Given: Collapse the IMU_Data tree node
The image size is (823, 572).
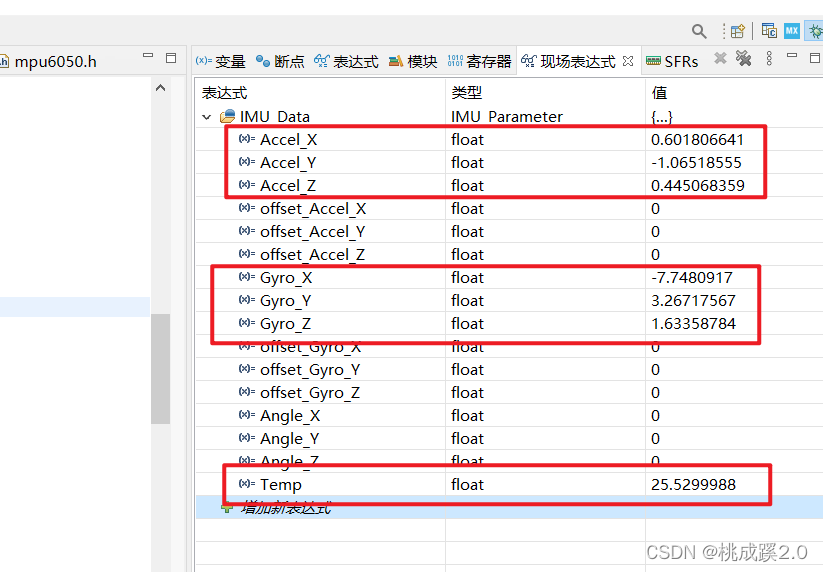Looking at the screenshot, I should (207, 117).
